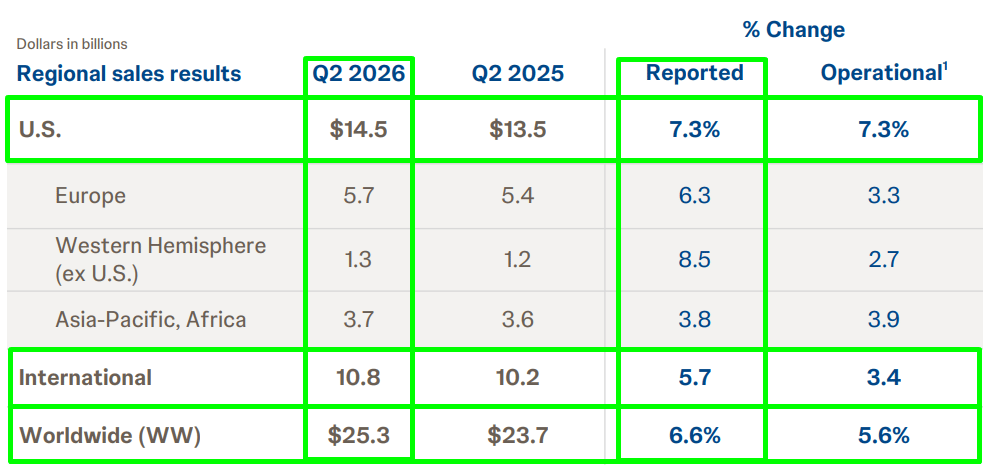Select the Western Hemisphere (ex U.S.) label
Viewport: 983px width, 467px height.
160,260
